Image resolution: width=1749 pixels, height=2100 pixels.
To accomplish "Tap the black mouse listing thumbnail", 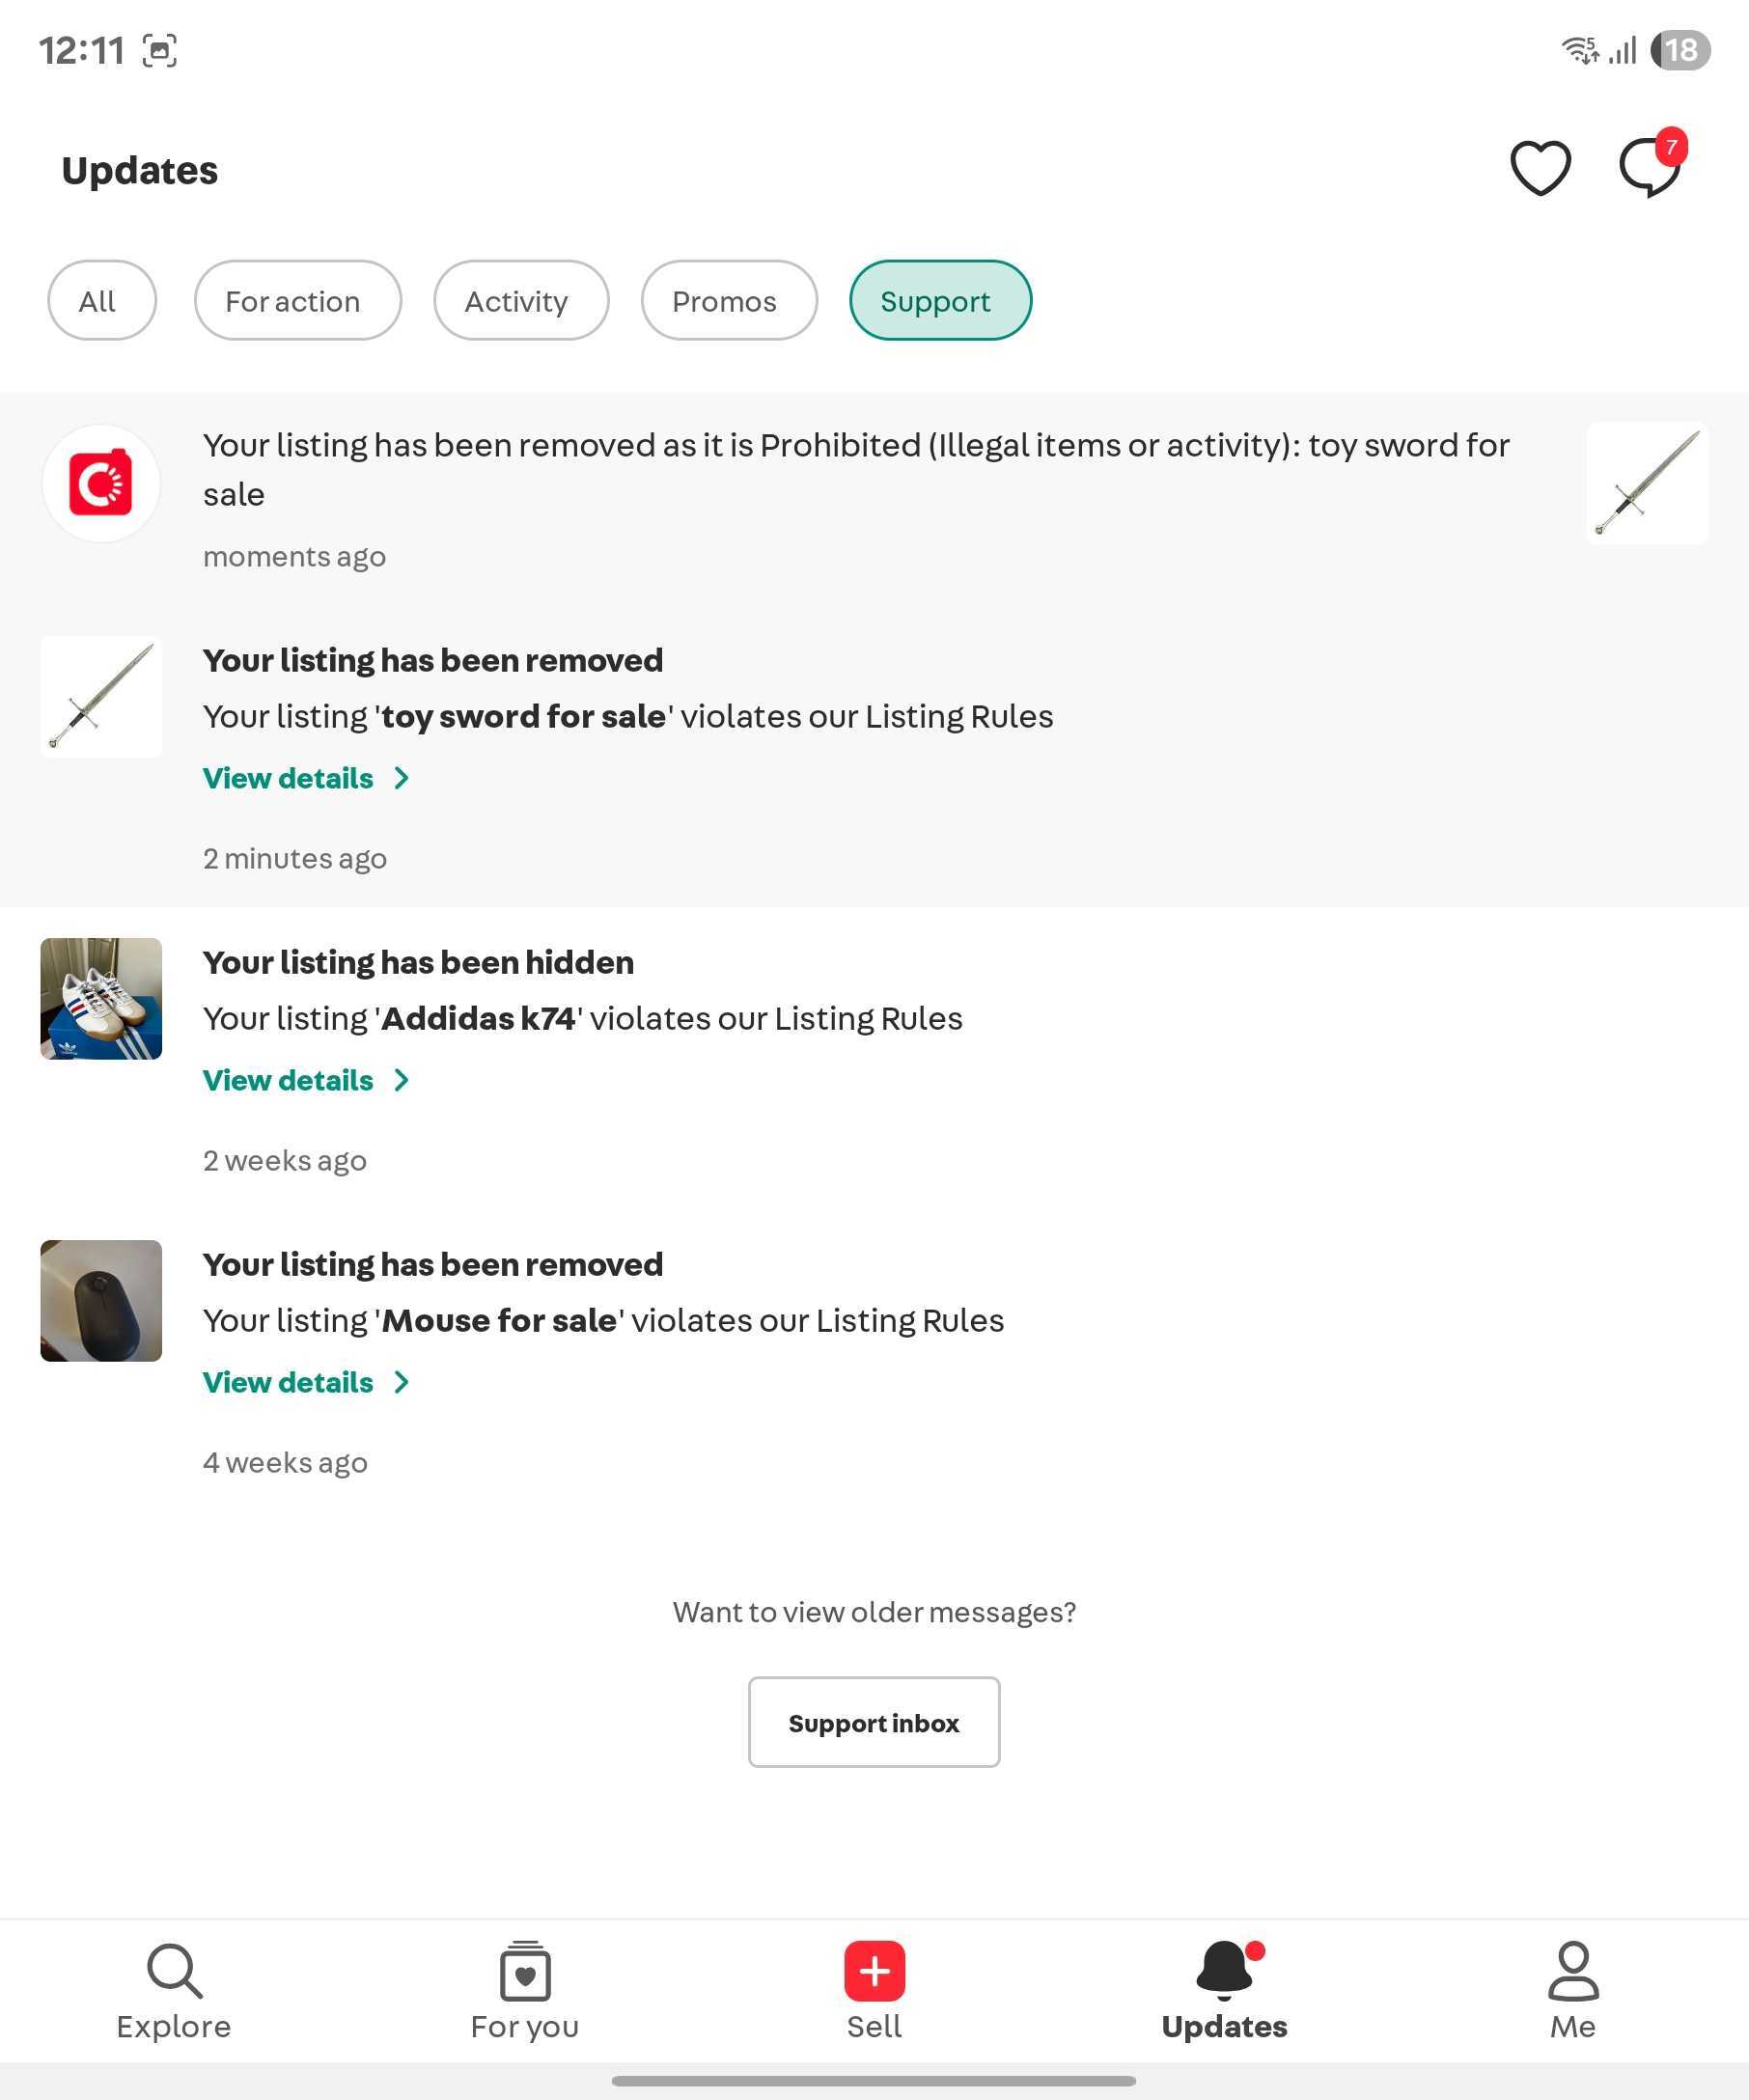I will click(x=101, y=1300).
